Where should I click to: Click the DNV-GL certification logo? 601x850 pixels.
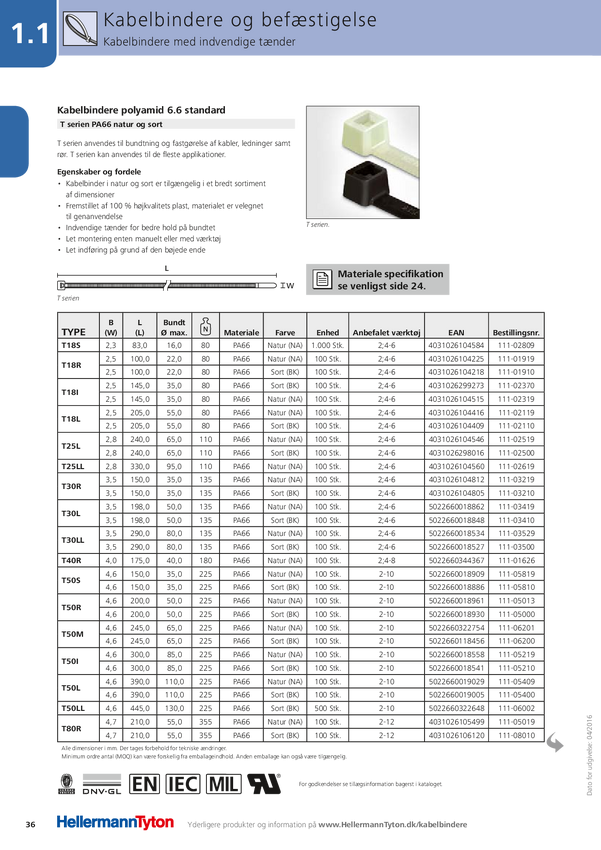(102, 784)
